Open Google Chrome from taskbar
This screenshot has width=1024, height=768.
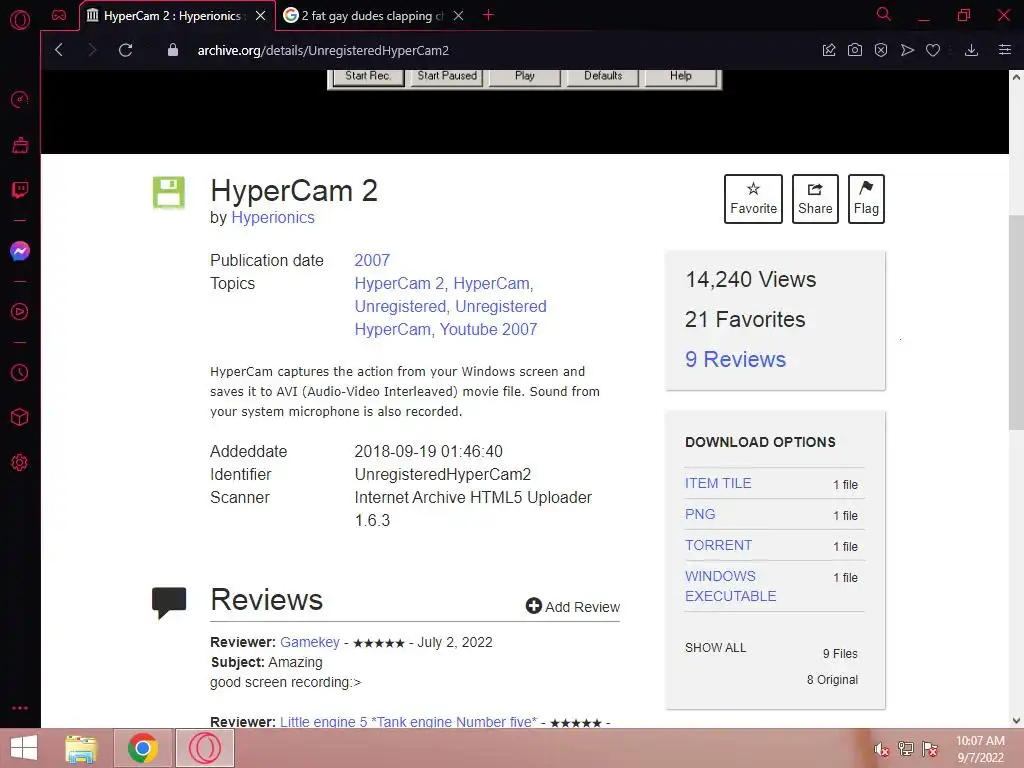[143, 748]
